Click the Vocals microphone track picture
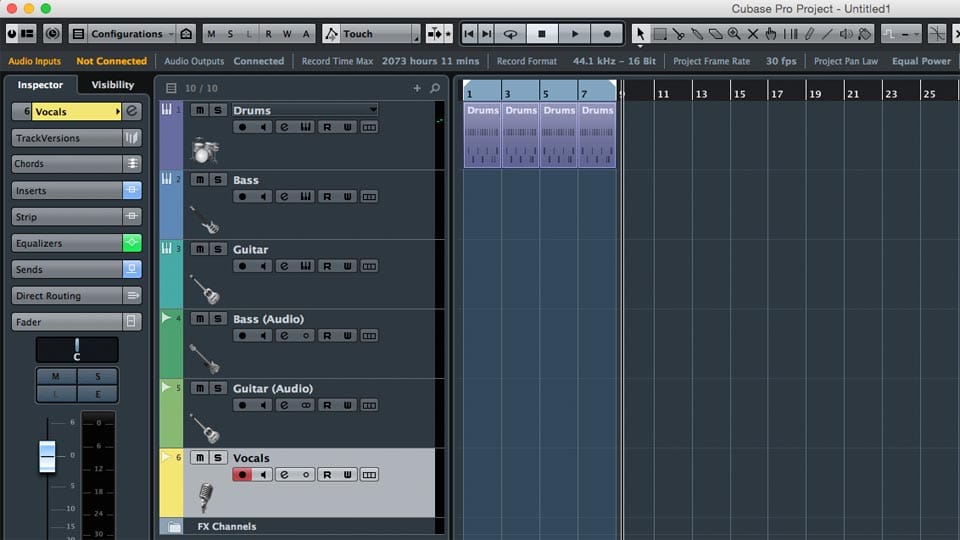The height and width of the screenshot is (540, 960). point(206,497)
